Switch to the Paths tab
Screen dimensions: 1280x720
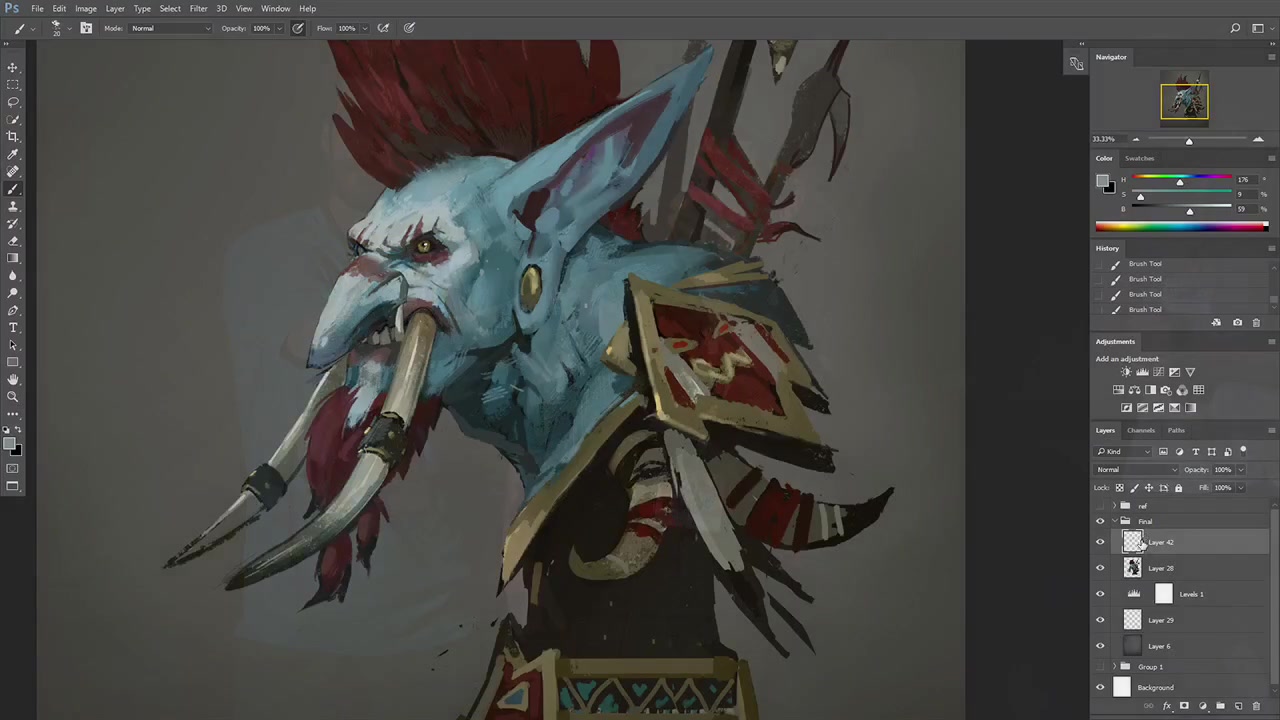pos(1176,430)
